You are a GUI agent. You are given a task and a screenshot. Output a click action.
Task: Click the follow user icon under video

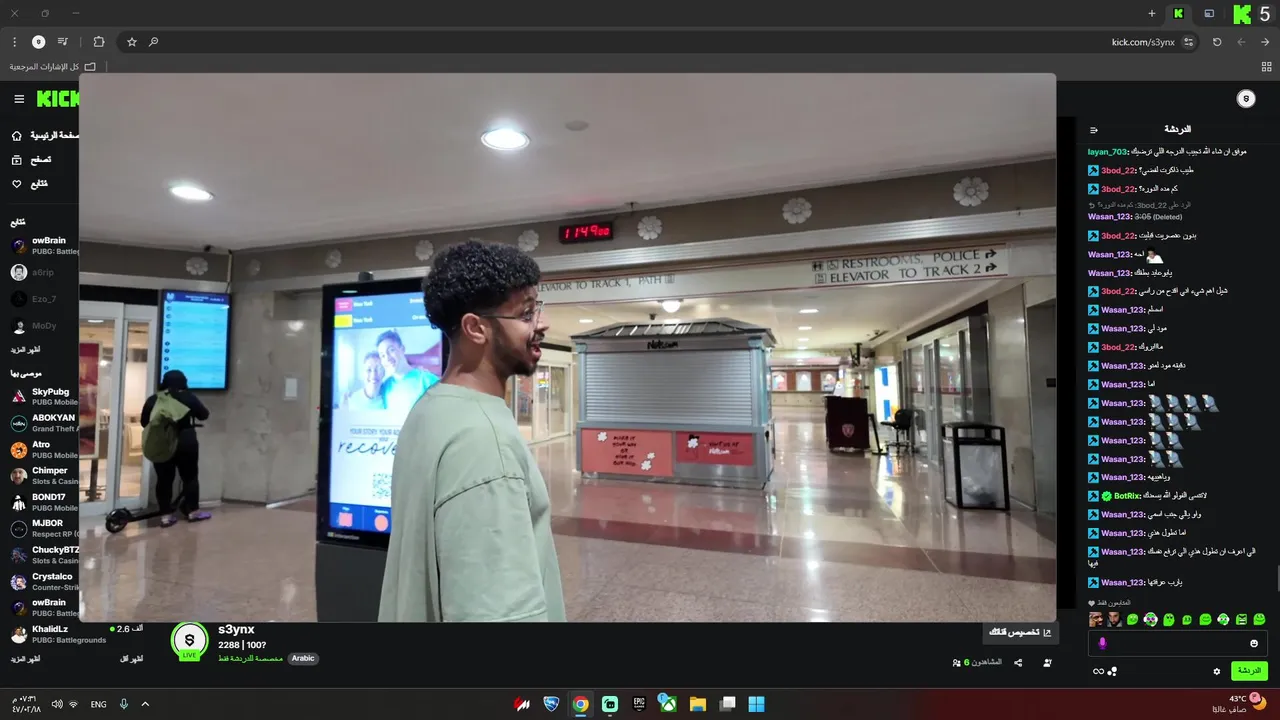(x=1047, y=663)
